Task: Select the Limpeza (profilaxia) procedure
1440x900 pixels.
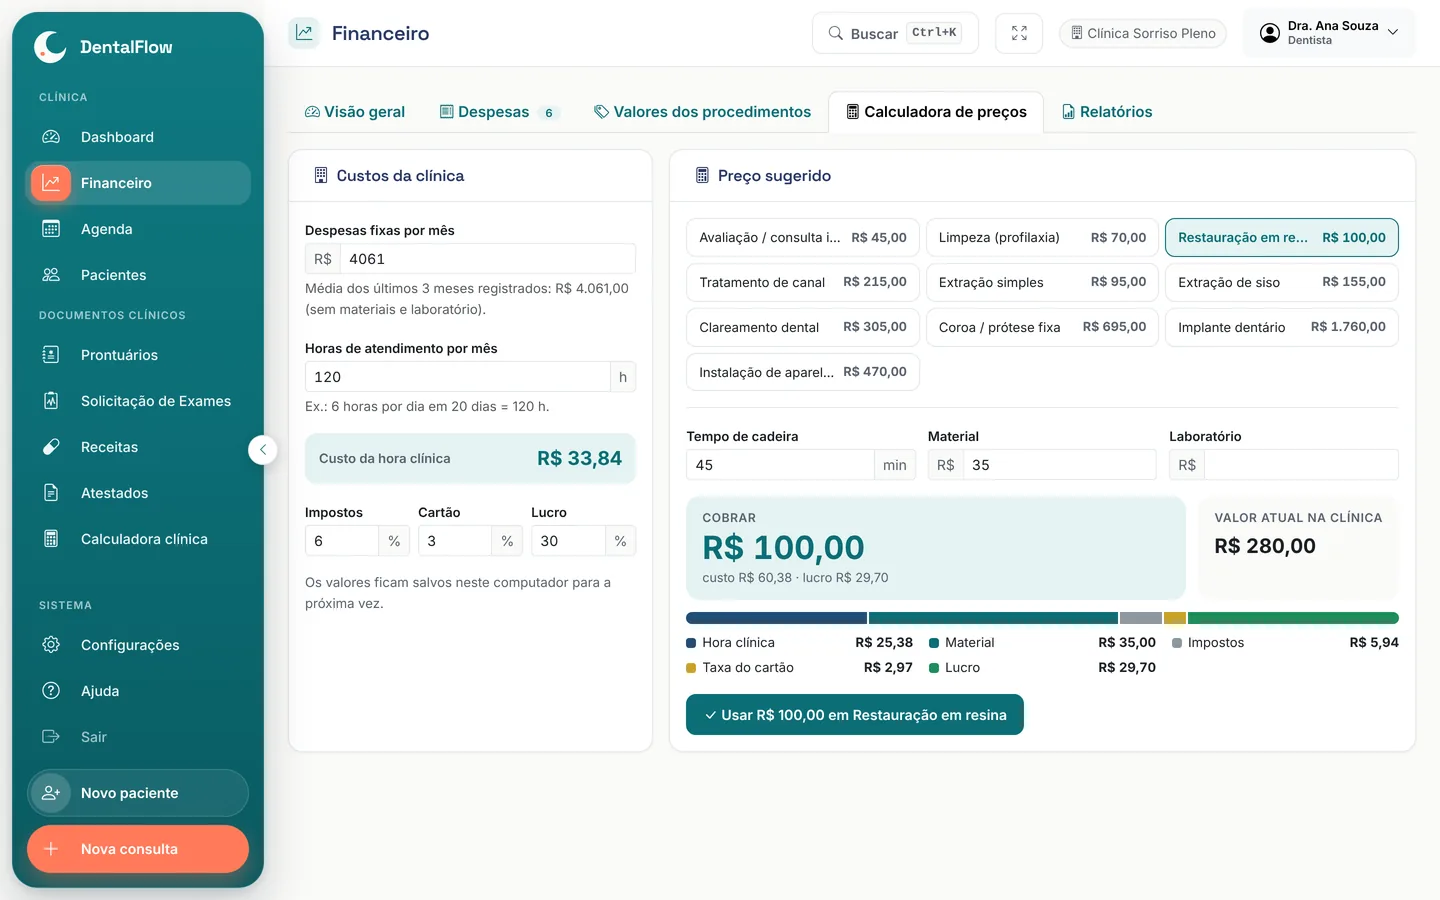Action: tap(1042, 238)
